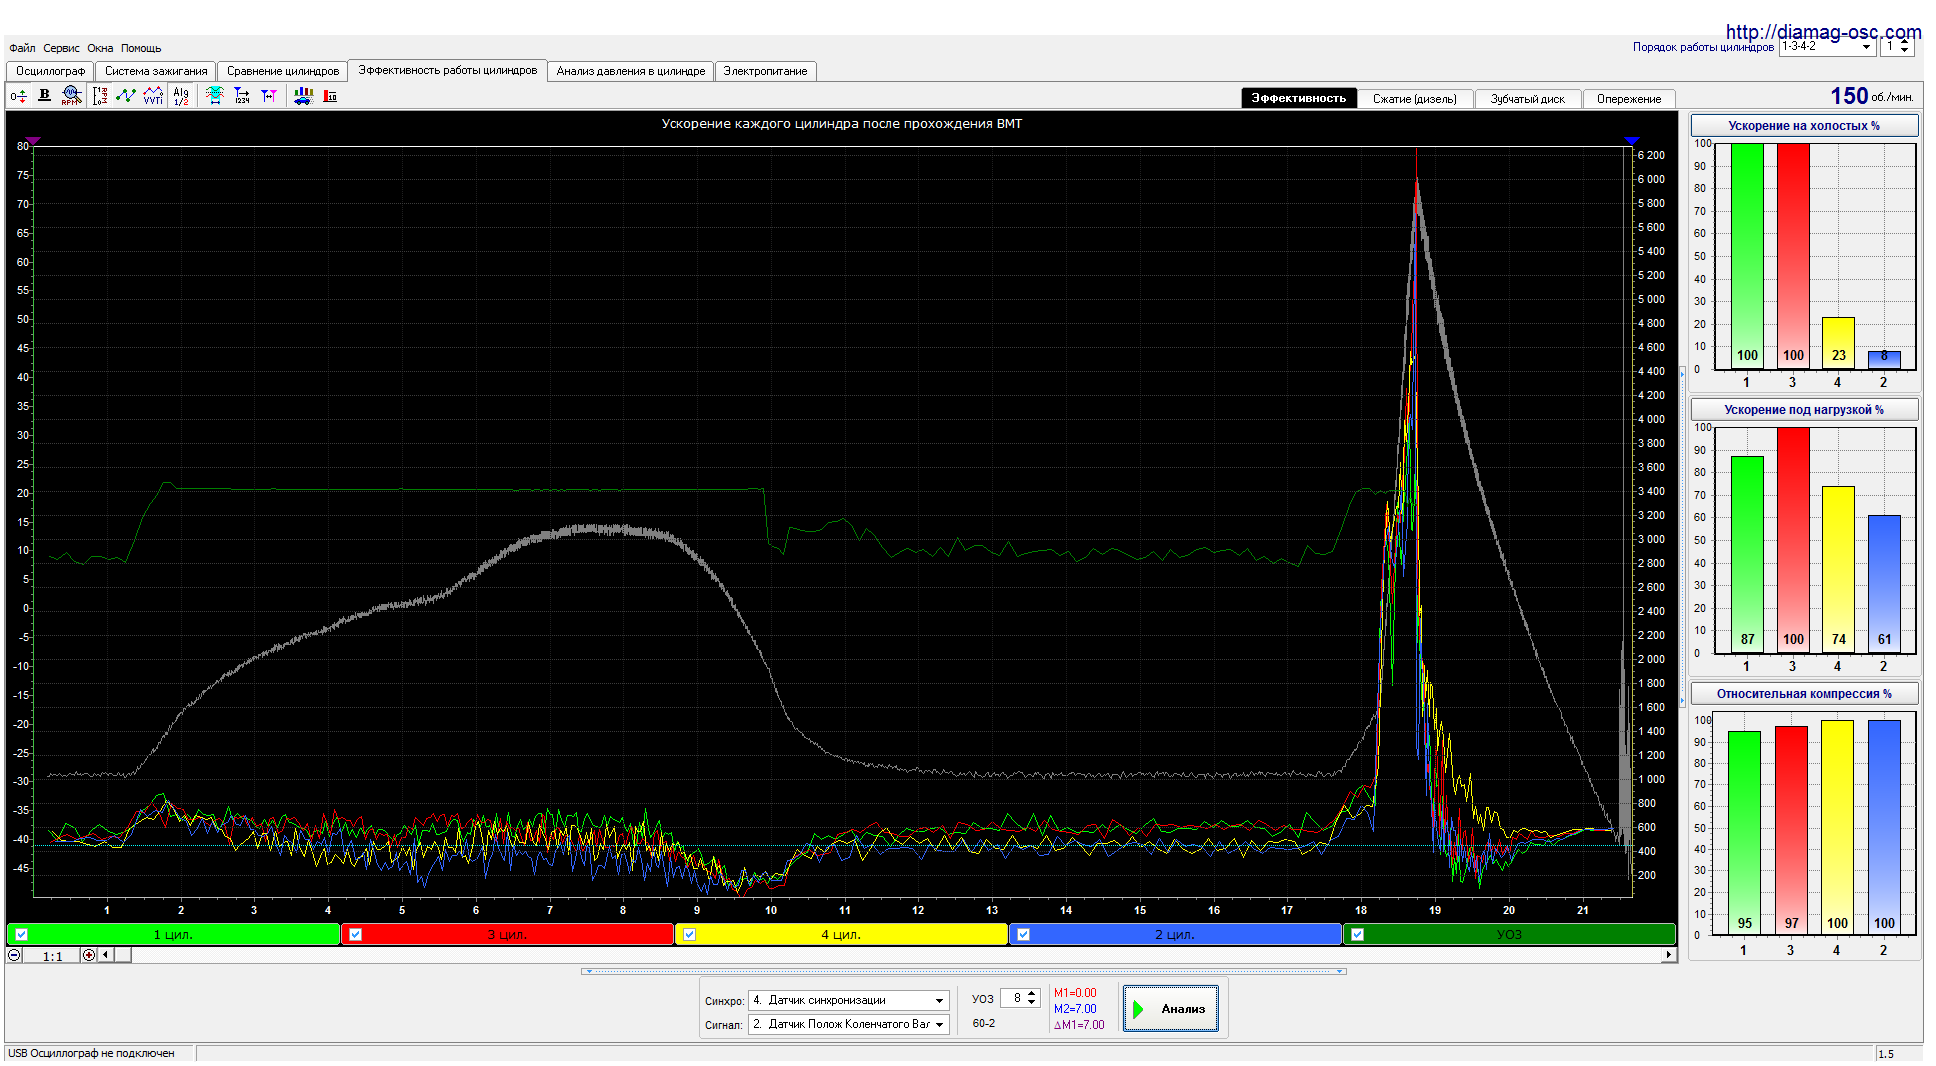The image size is (1936, 1066).
Task: Click the 60-2 disc type label
Action: [984, 1024]
